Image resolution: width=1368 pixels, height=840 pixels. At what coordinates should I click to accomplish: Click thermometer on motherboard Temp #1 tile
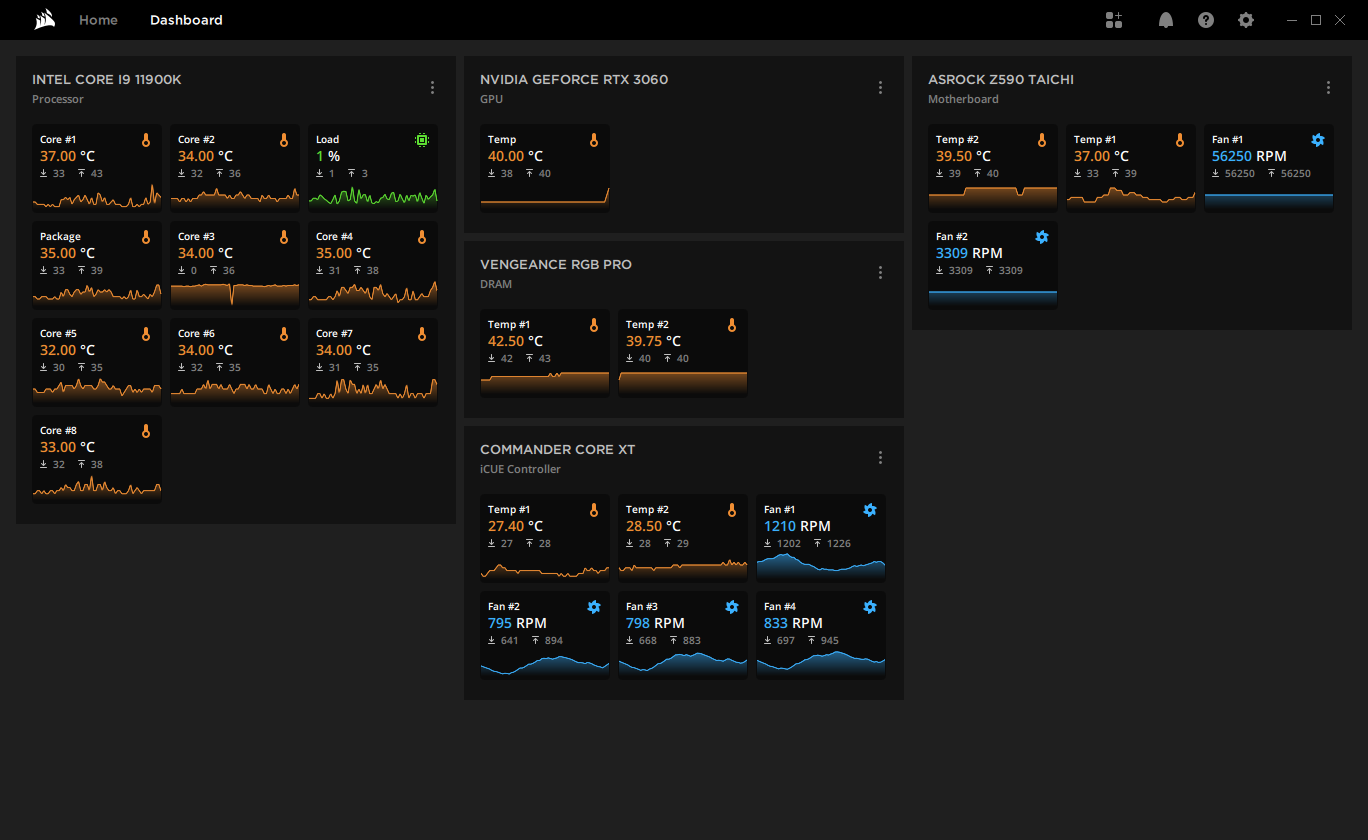(x=1180, y=140)
